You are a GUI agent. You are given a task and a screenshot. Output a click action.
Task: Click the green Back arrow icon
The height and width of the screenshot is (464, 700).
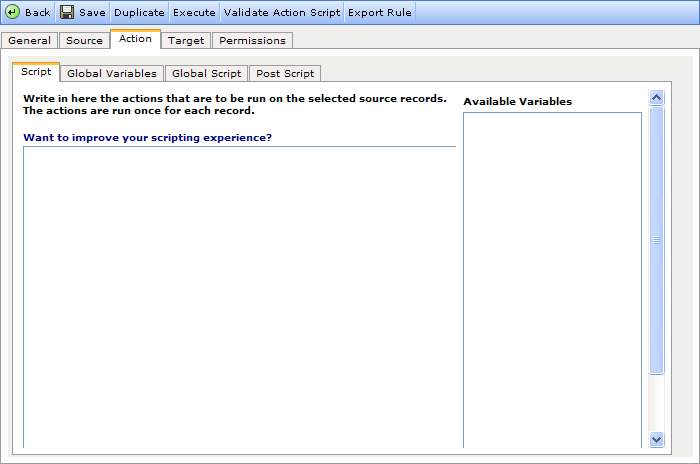[13, 12]
